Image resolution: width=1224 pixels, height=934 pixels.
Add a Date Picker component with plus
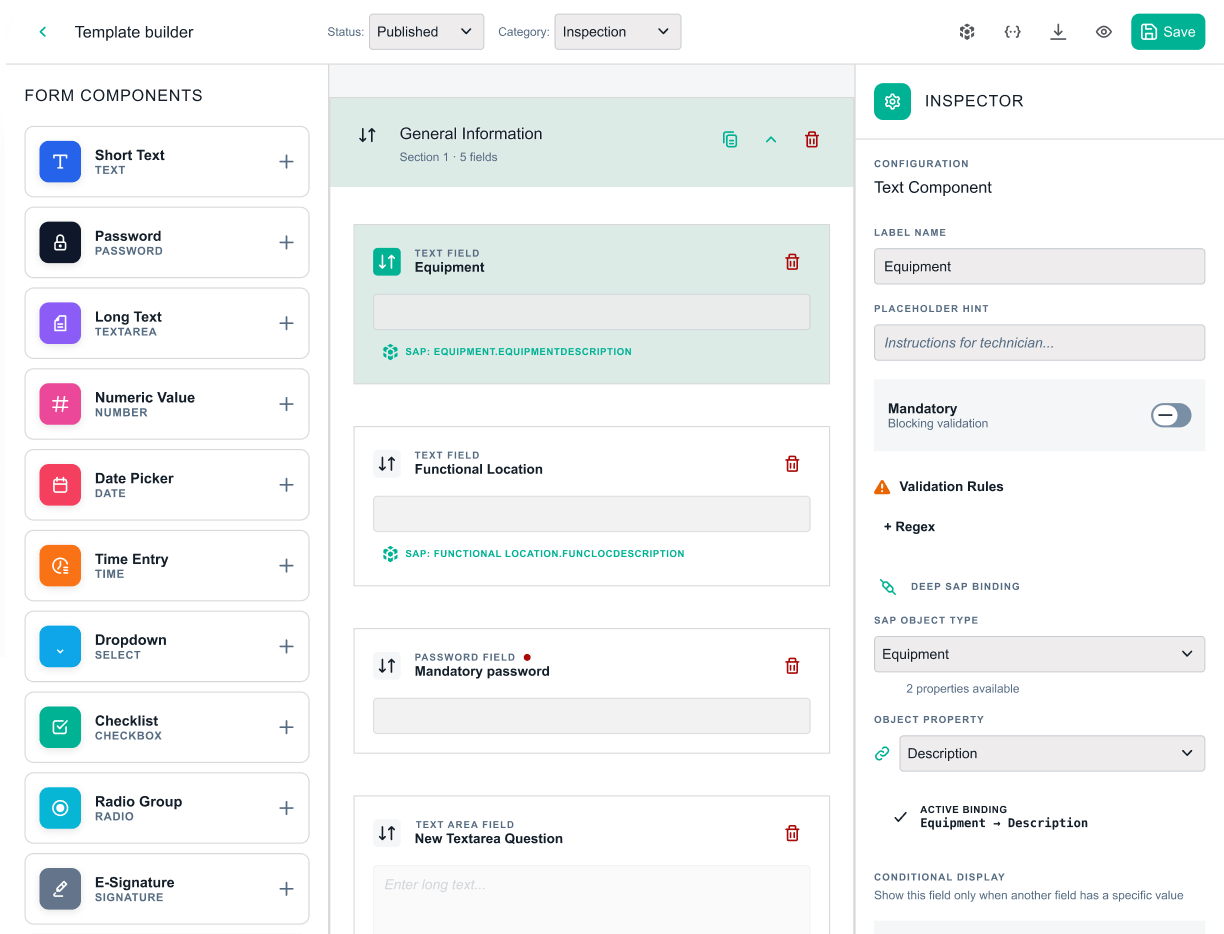pyautogui.click(x=286, y=485)
